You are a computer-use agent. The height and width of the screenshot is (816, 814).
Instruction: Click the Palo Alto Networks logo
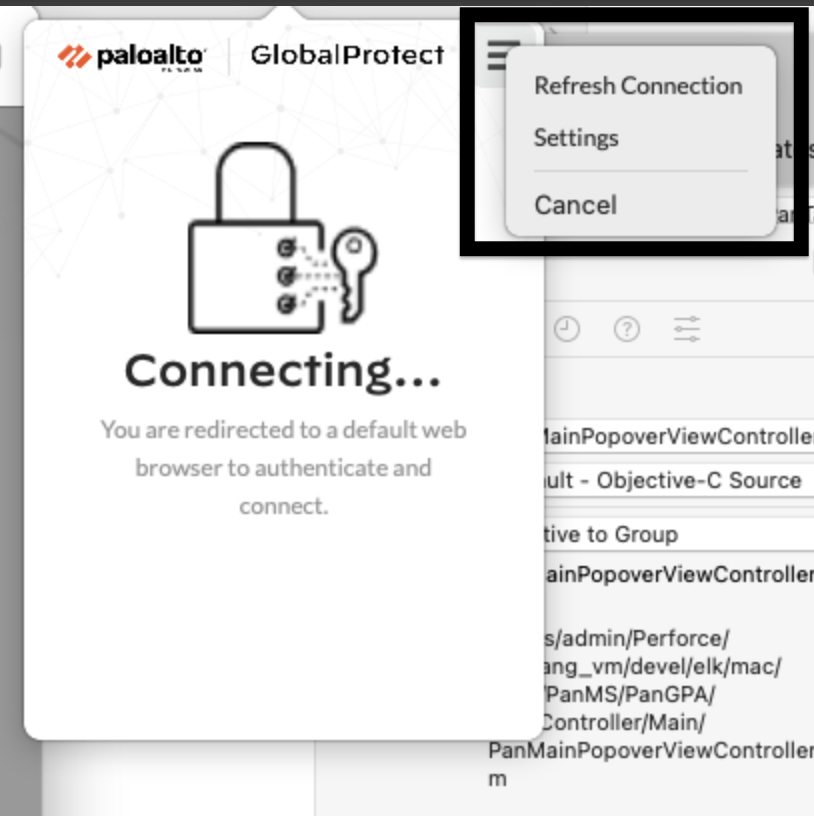pos(132,57)
